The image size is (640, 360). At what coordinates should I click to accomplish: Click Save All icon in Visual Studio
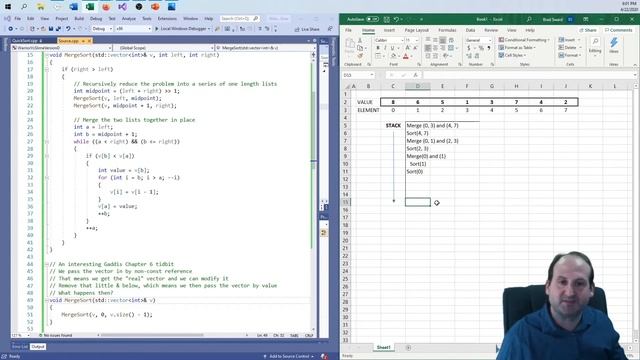(58, 29)
